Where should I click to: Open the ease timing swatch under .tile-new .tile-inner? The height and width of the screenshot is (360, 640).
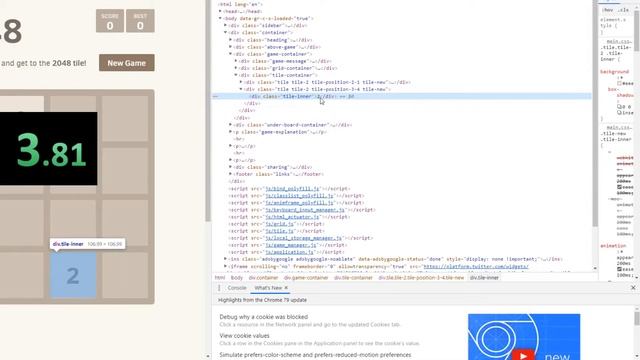click(x=619, y=187)
